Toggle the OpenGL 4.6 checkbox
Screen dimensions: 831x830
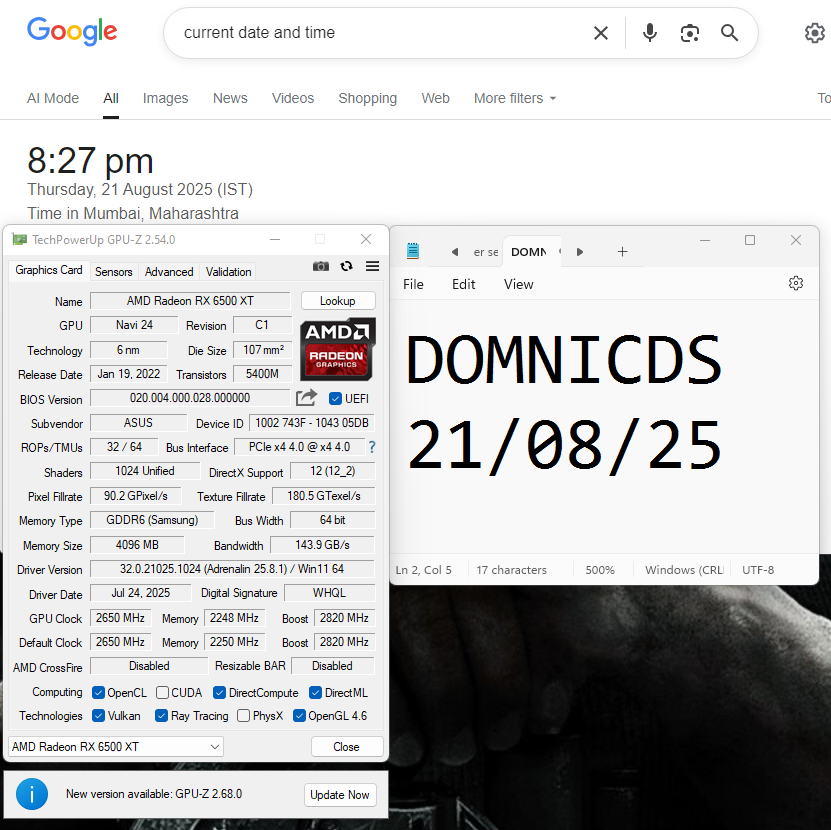(299, 716)
